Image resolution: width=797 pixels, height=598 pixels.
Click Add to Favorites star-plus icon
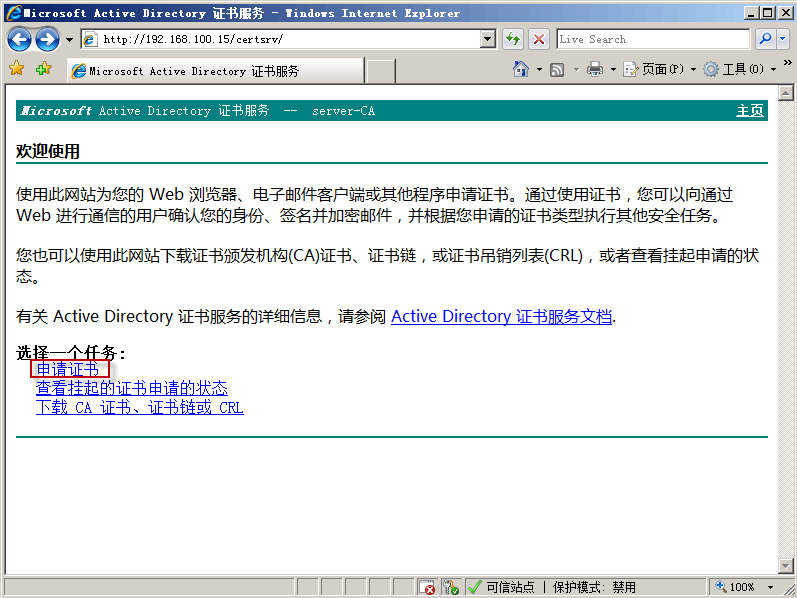pos(43,70)
